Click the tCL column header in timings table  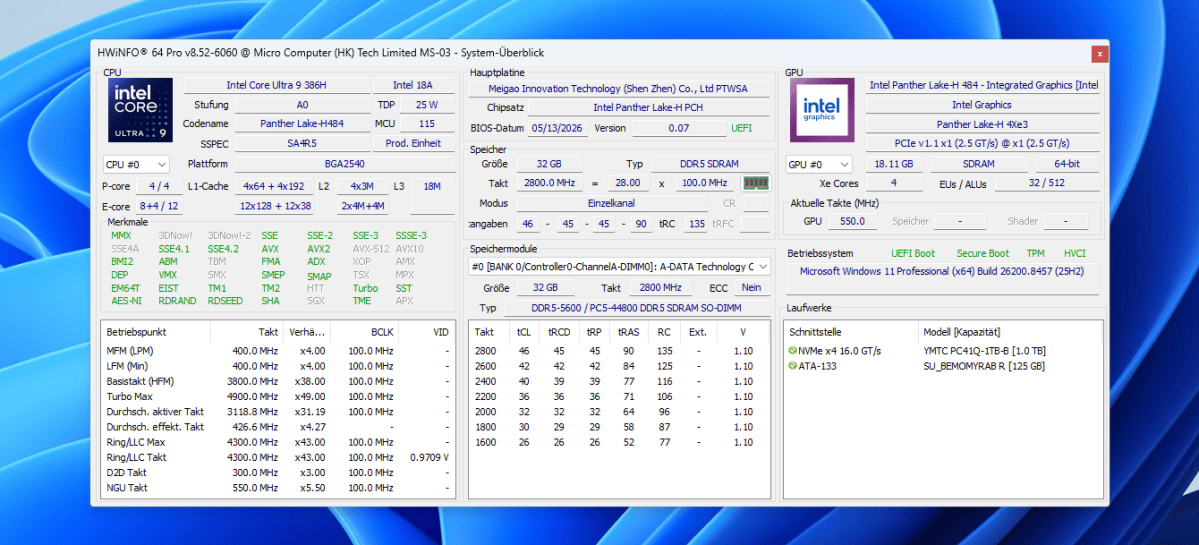[x=524, y=333]
